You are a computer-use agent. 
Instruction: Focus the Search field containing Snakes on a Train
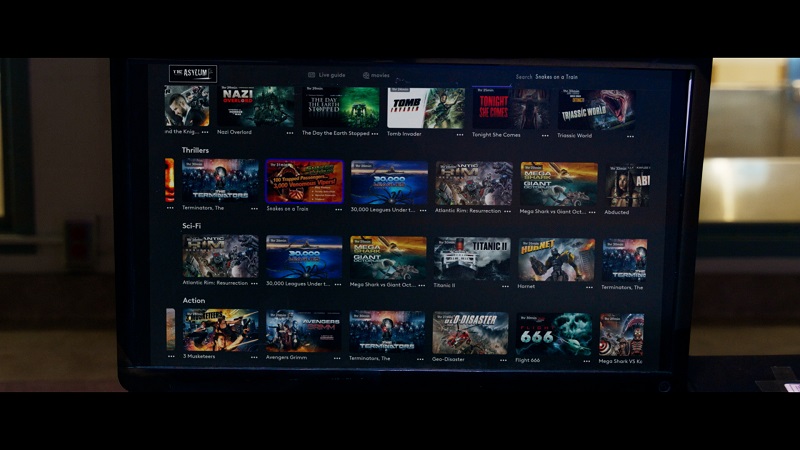pyautogui.click(x=547, y=77)
